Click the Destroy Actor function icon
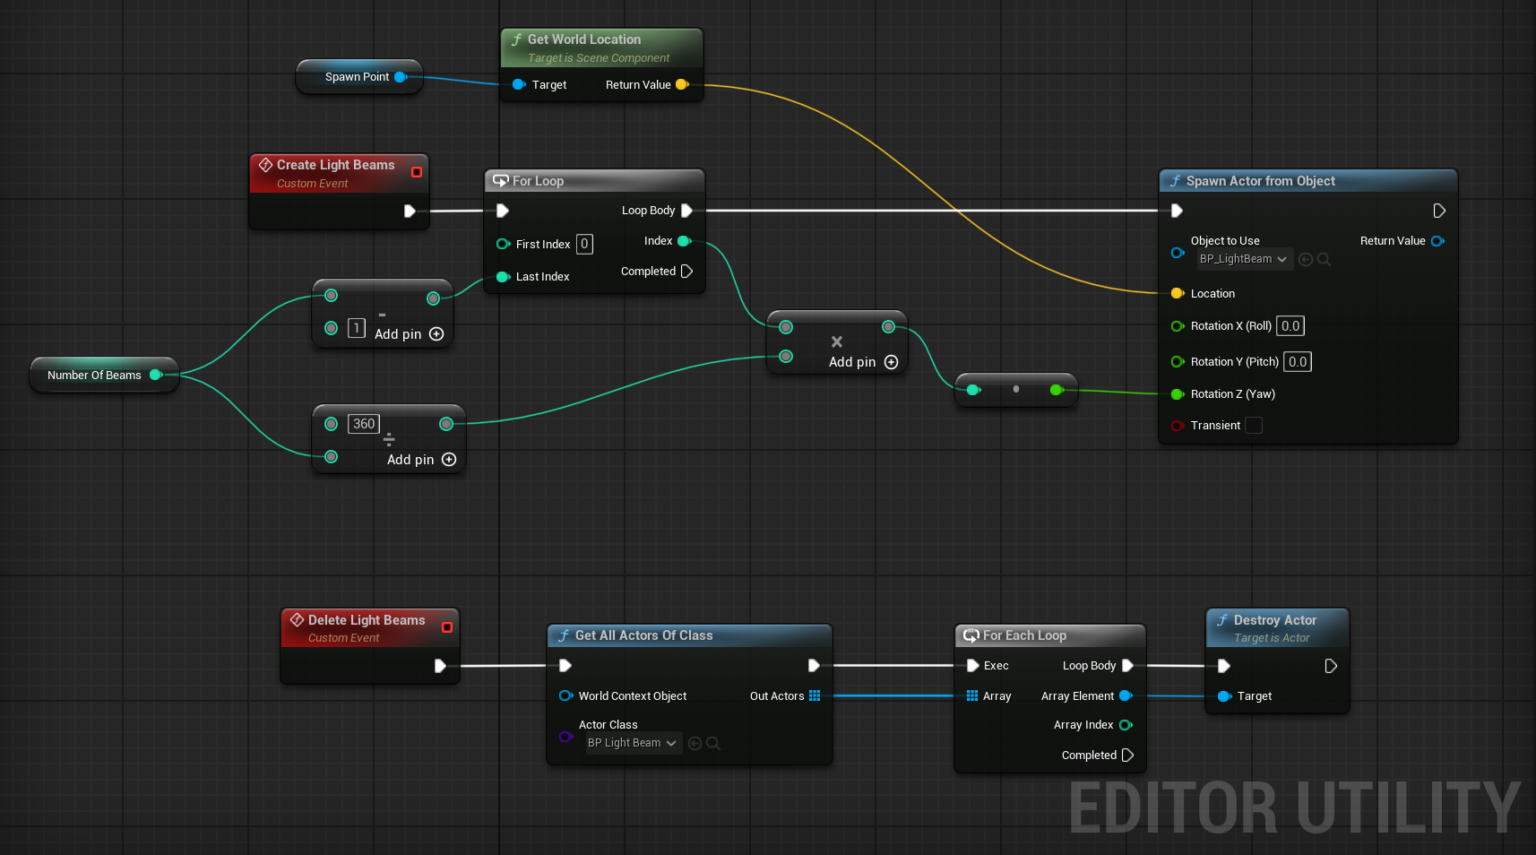The width and height of the screenshot is (1536, 855). pos(1221,620)
